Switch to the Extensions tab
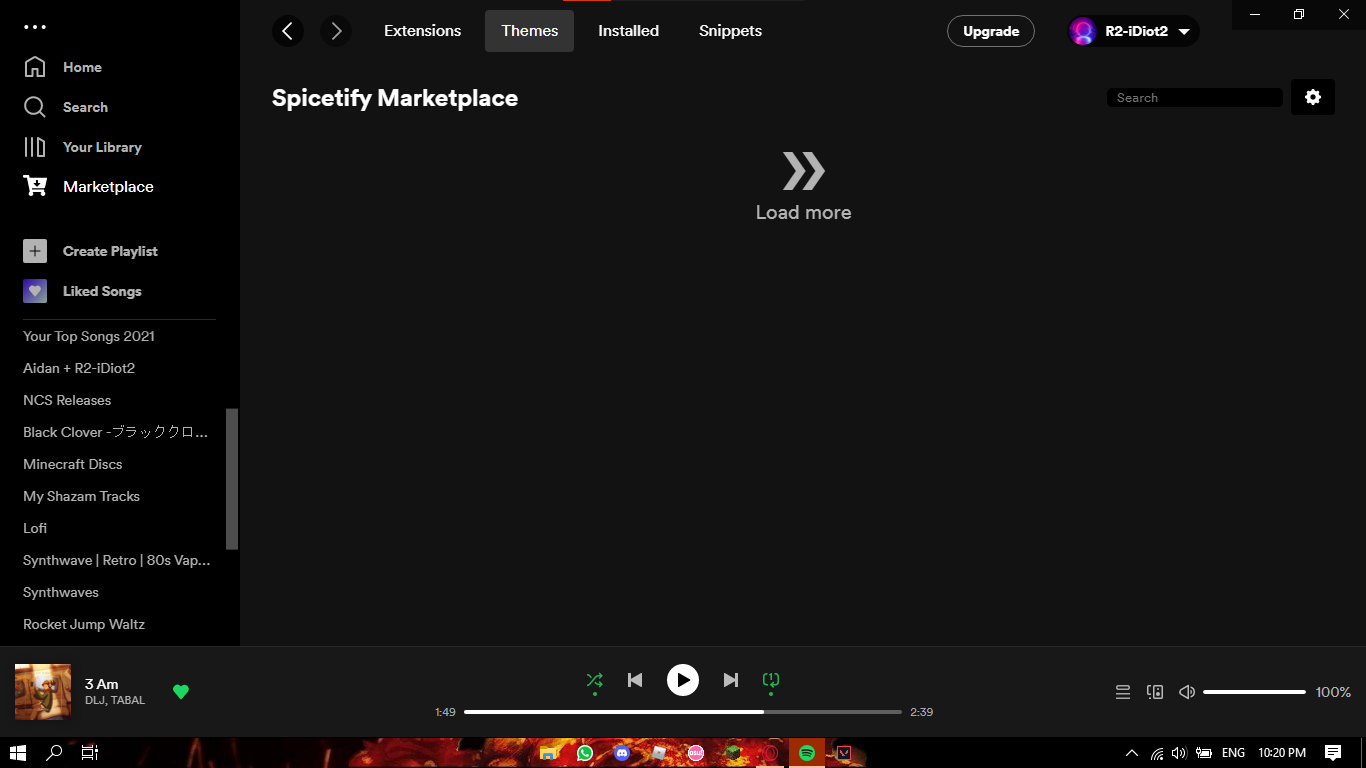 pyautogui.click(x=423, y=31)
